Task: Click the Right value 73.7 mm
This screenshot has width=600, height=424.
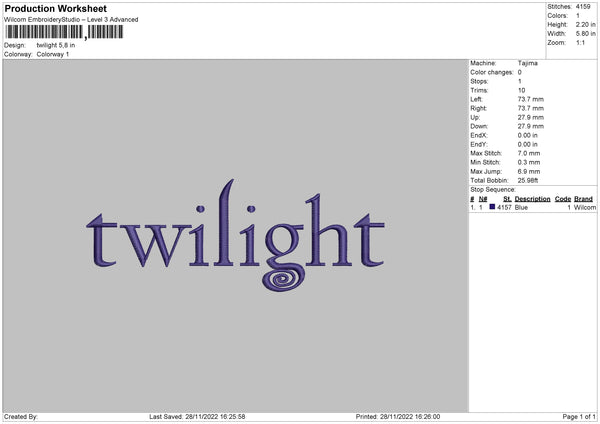Action: pos(530,108)
